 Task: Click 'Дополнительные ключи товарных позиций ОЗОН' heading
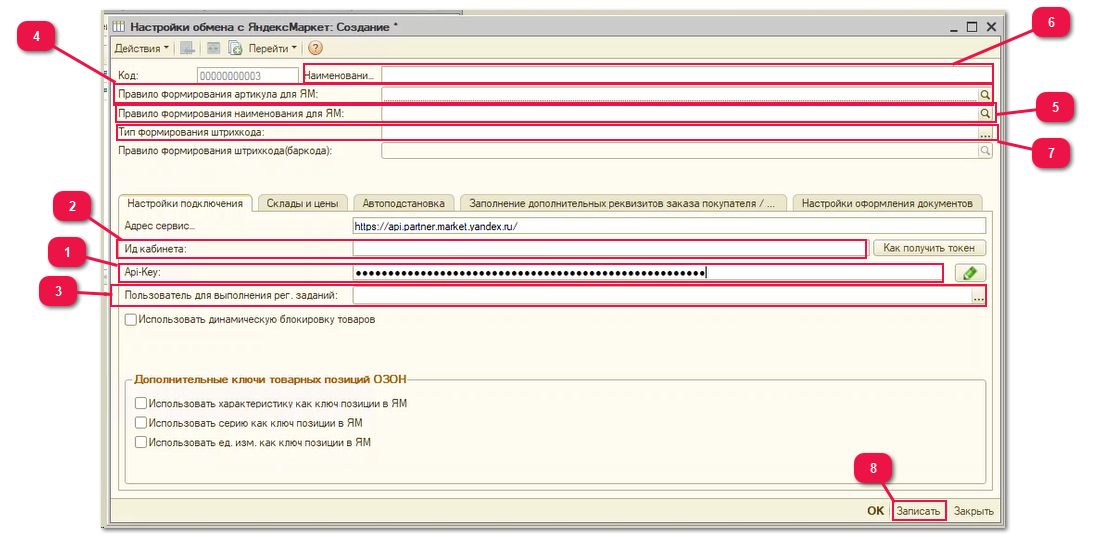click(x=270, y=379)
